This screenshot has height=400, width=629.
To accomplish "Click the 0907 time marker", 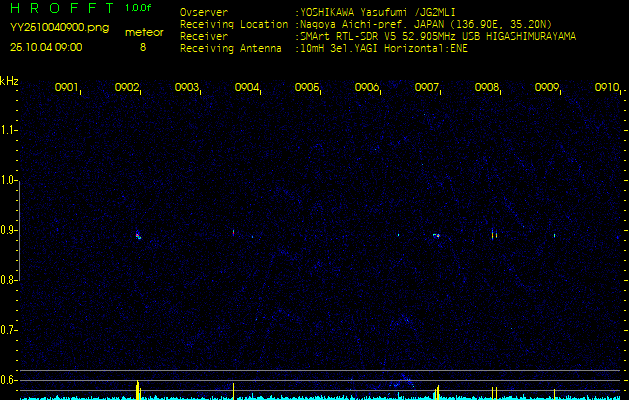I will click(x=427, y=88).
